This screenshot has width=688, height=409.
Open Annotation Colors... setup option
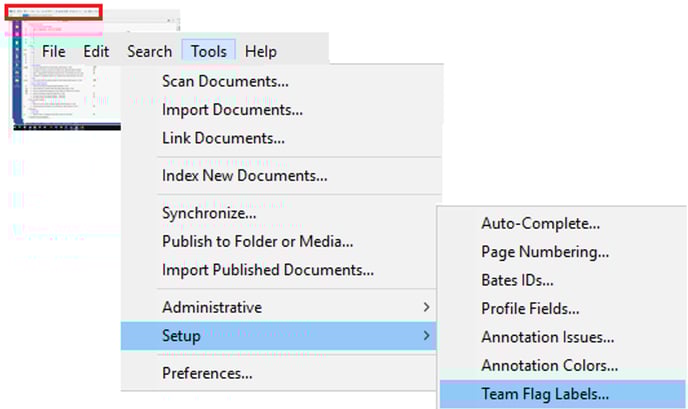pos(549,366)
